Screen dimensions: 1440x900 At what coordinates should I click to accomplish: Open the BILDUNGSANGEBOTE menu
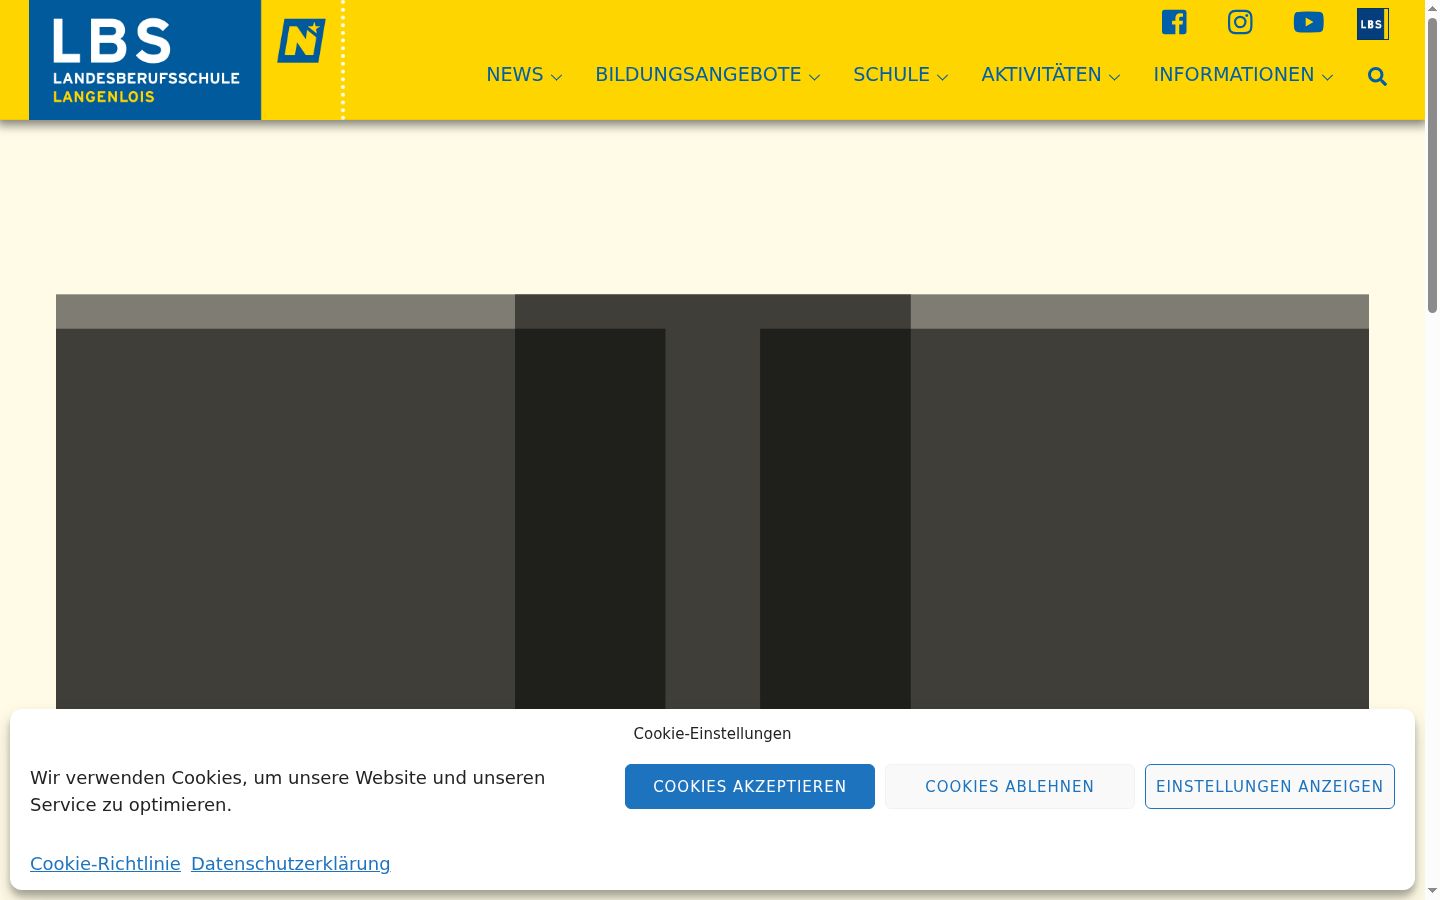tap(698, 75)
